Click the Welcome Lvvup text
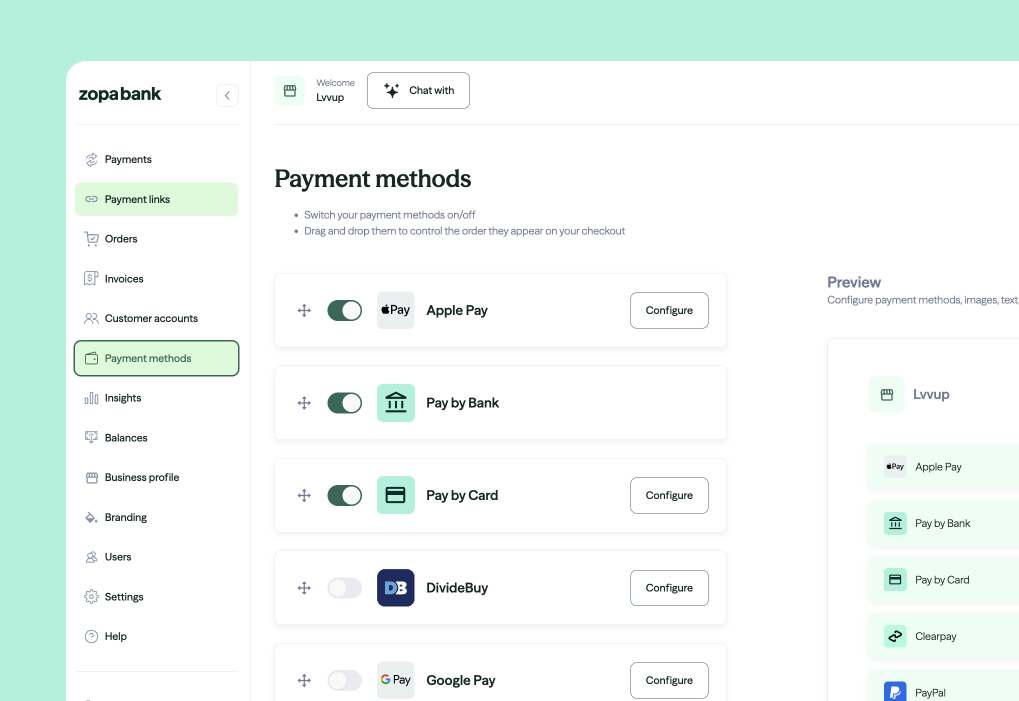Image resolution: width=1019 pixels, height=701 pixels. click(x=335, y=90)
